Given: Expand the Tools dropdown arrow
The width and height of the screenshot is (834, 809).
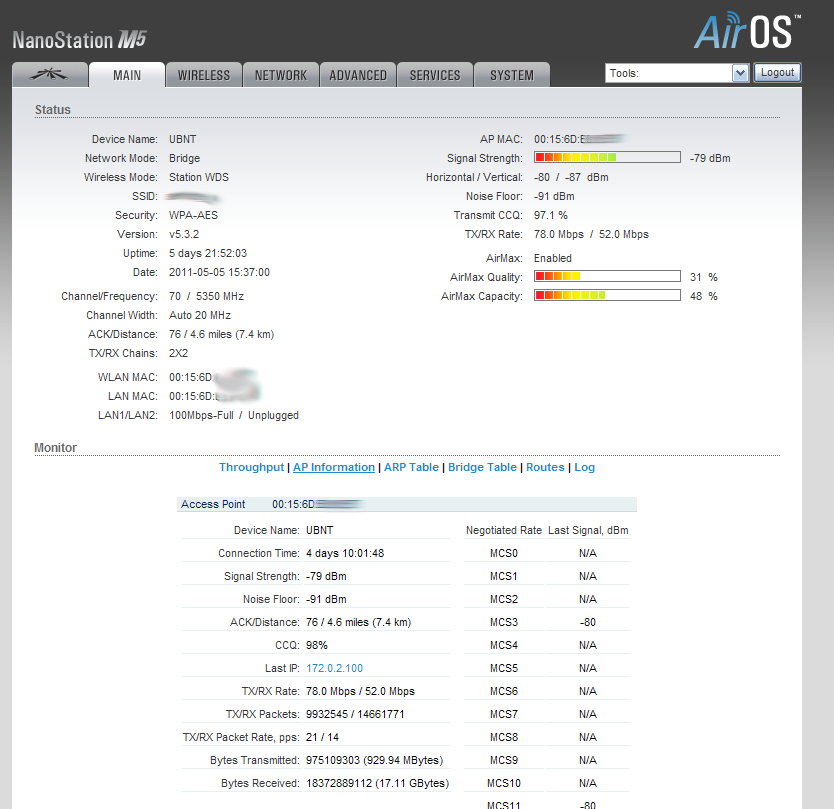Looking at the screenshot, I should point(740,73).
